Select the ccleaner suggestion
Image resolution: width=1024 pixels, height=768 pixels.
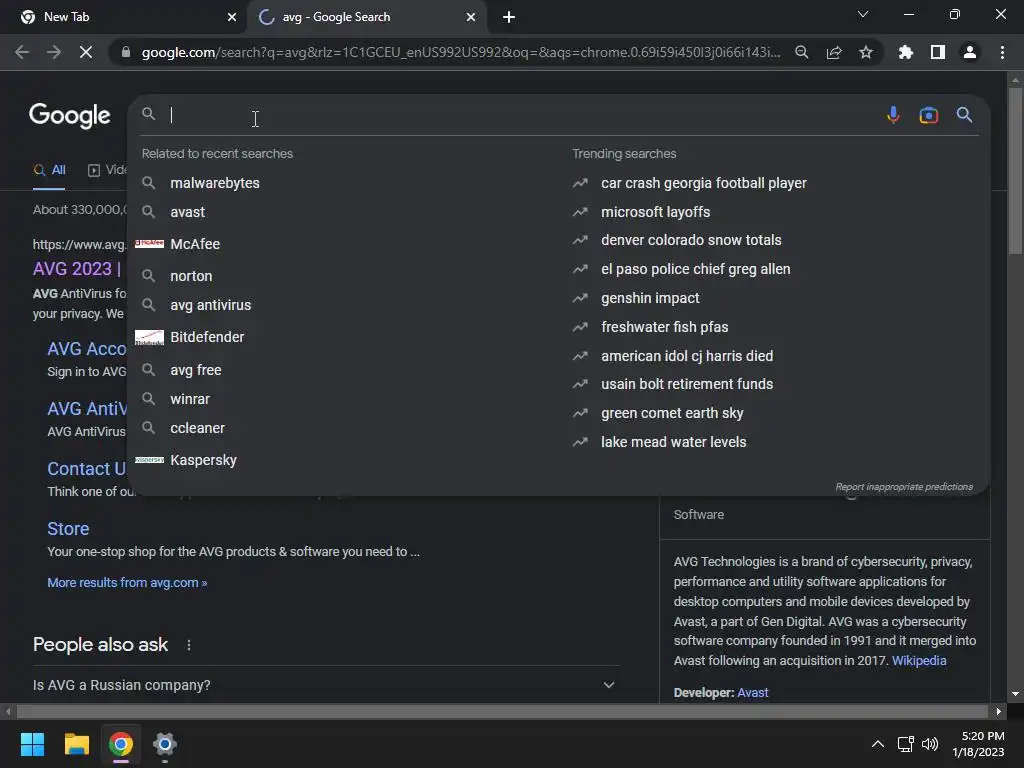[x=197, y=428]
